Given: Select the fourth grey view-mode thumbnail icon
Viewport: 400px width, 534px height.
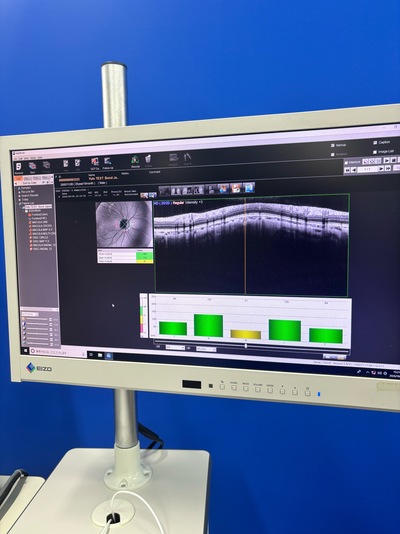Looking at the screenshot, I should coord(198,190).
